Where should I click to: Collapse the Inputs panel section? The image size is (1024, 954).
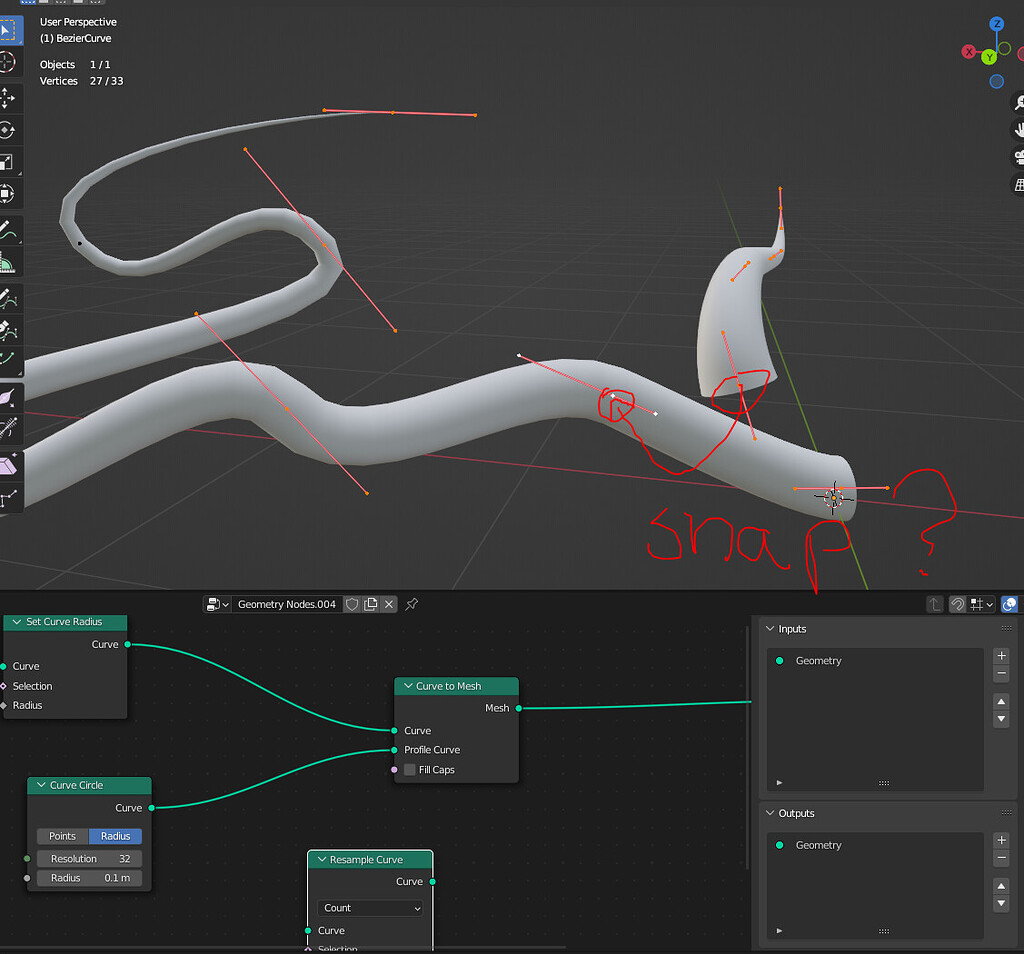click(770, 629)
